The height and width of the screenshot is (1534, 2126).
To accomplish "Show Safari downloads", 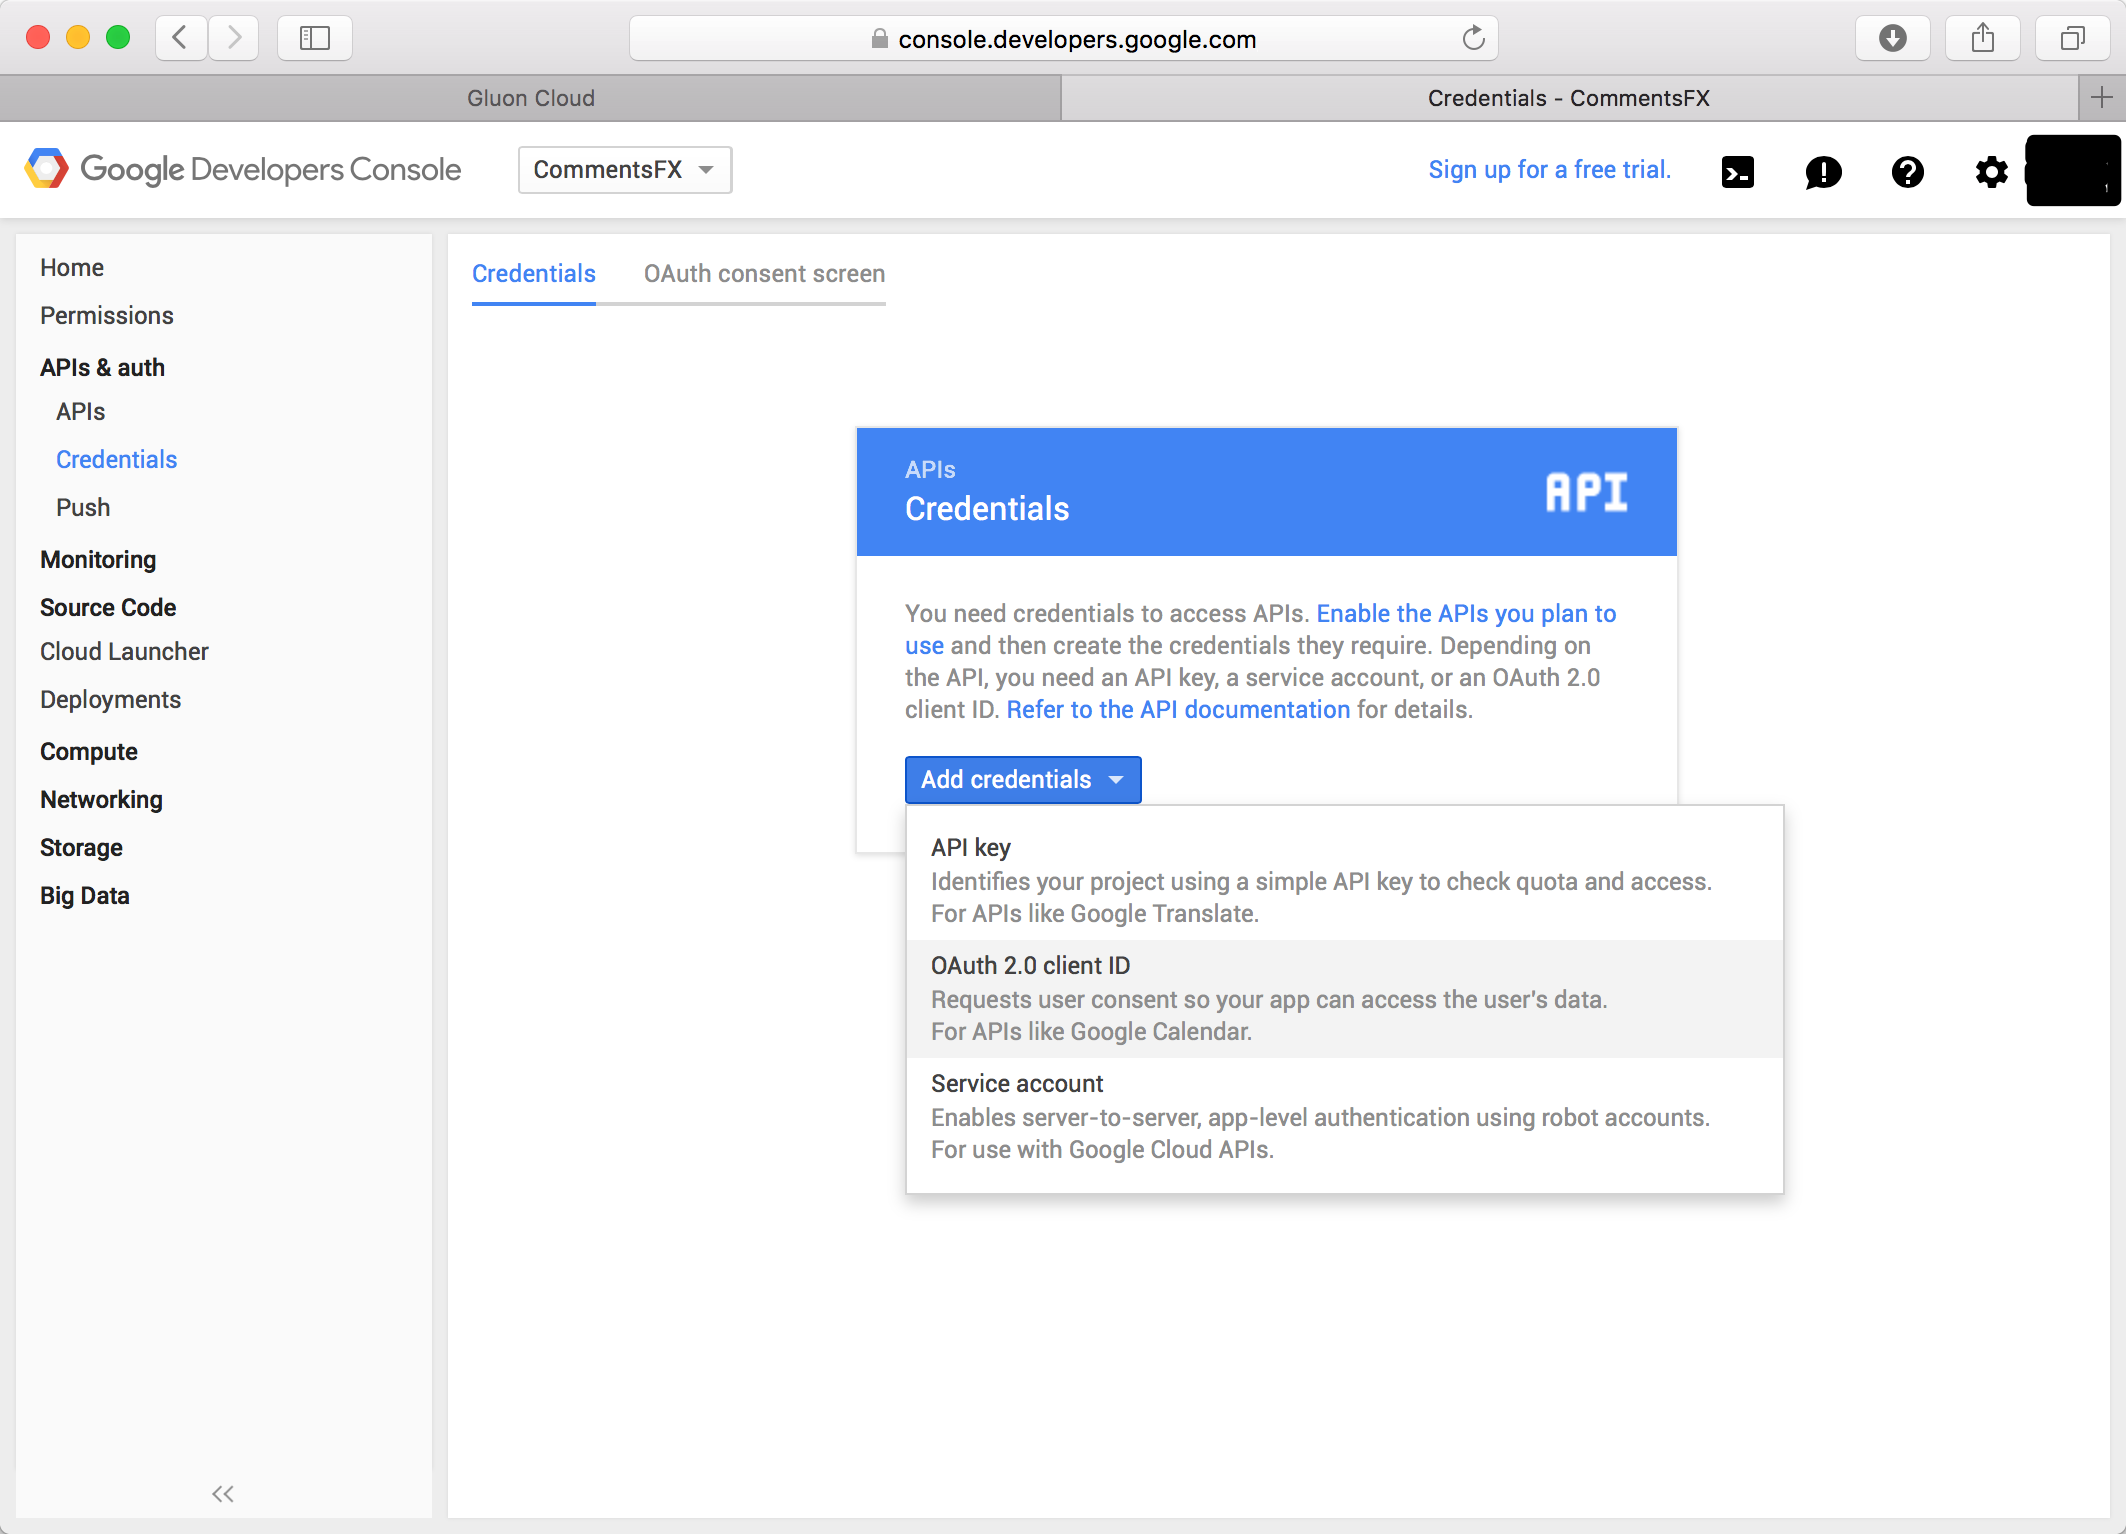I will coord(1892,38).
